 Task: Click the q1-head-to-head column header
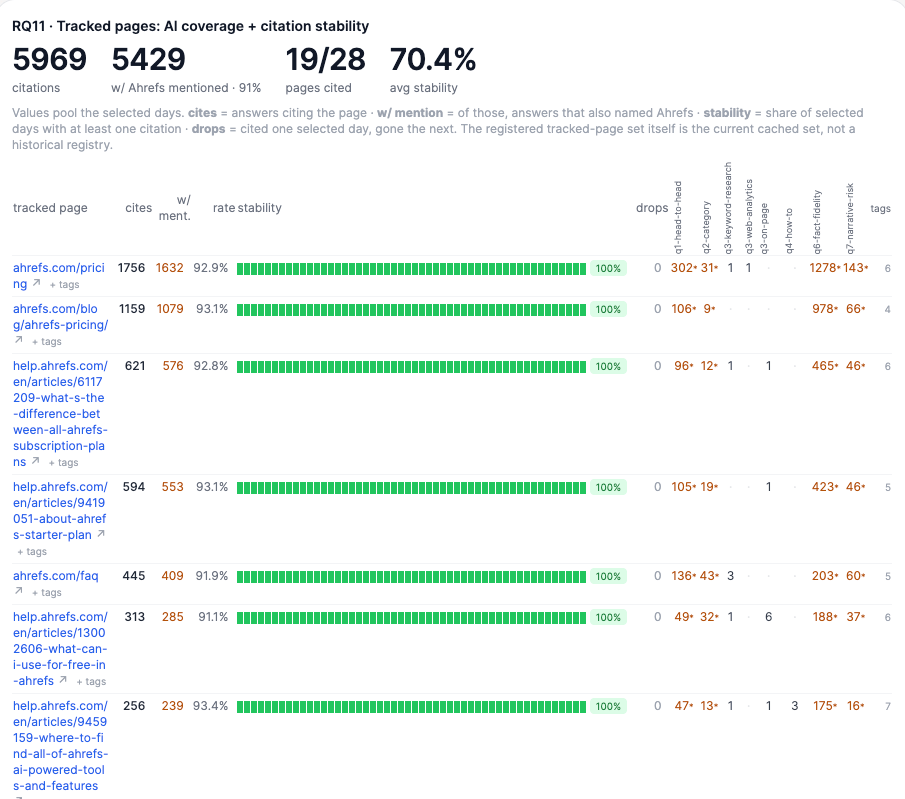678,217
